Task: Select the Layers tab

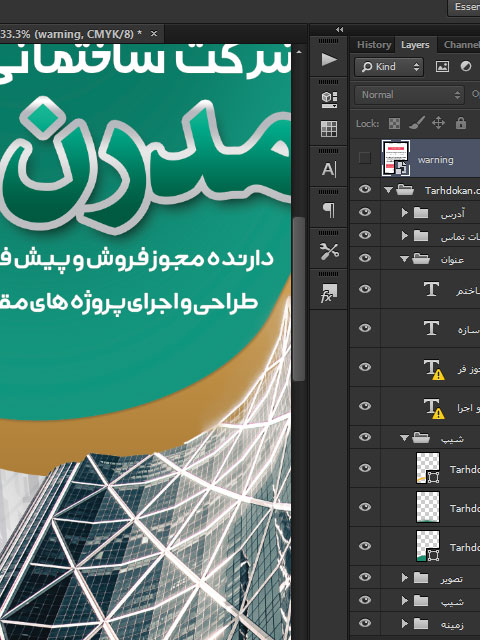Action: (x=415, y=45)
